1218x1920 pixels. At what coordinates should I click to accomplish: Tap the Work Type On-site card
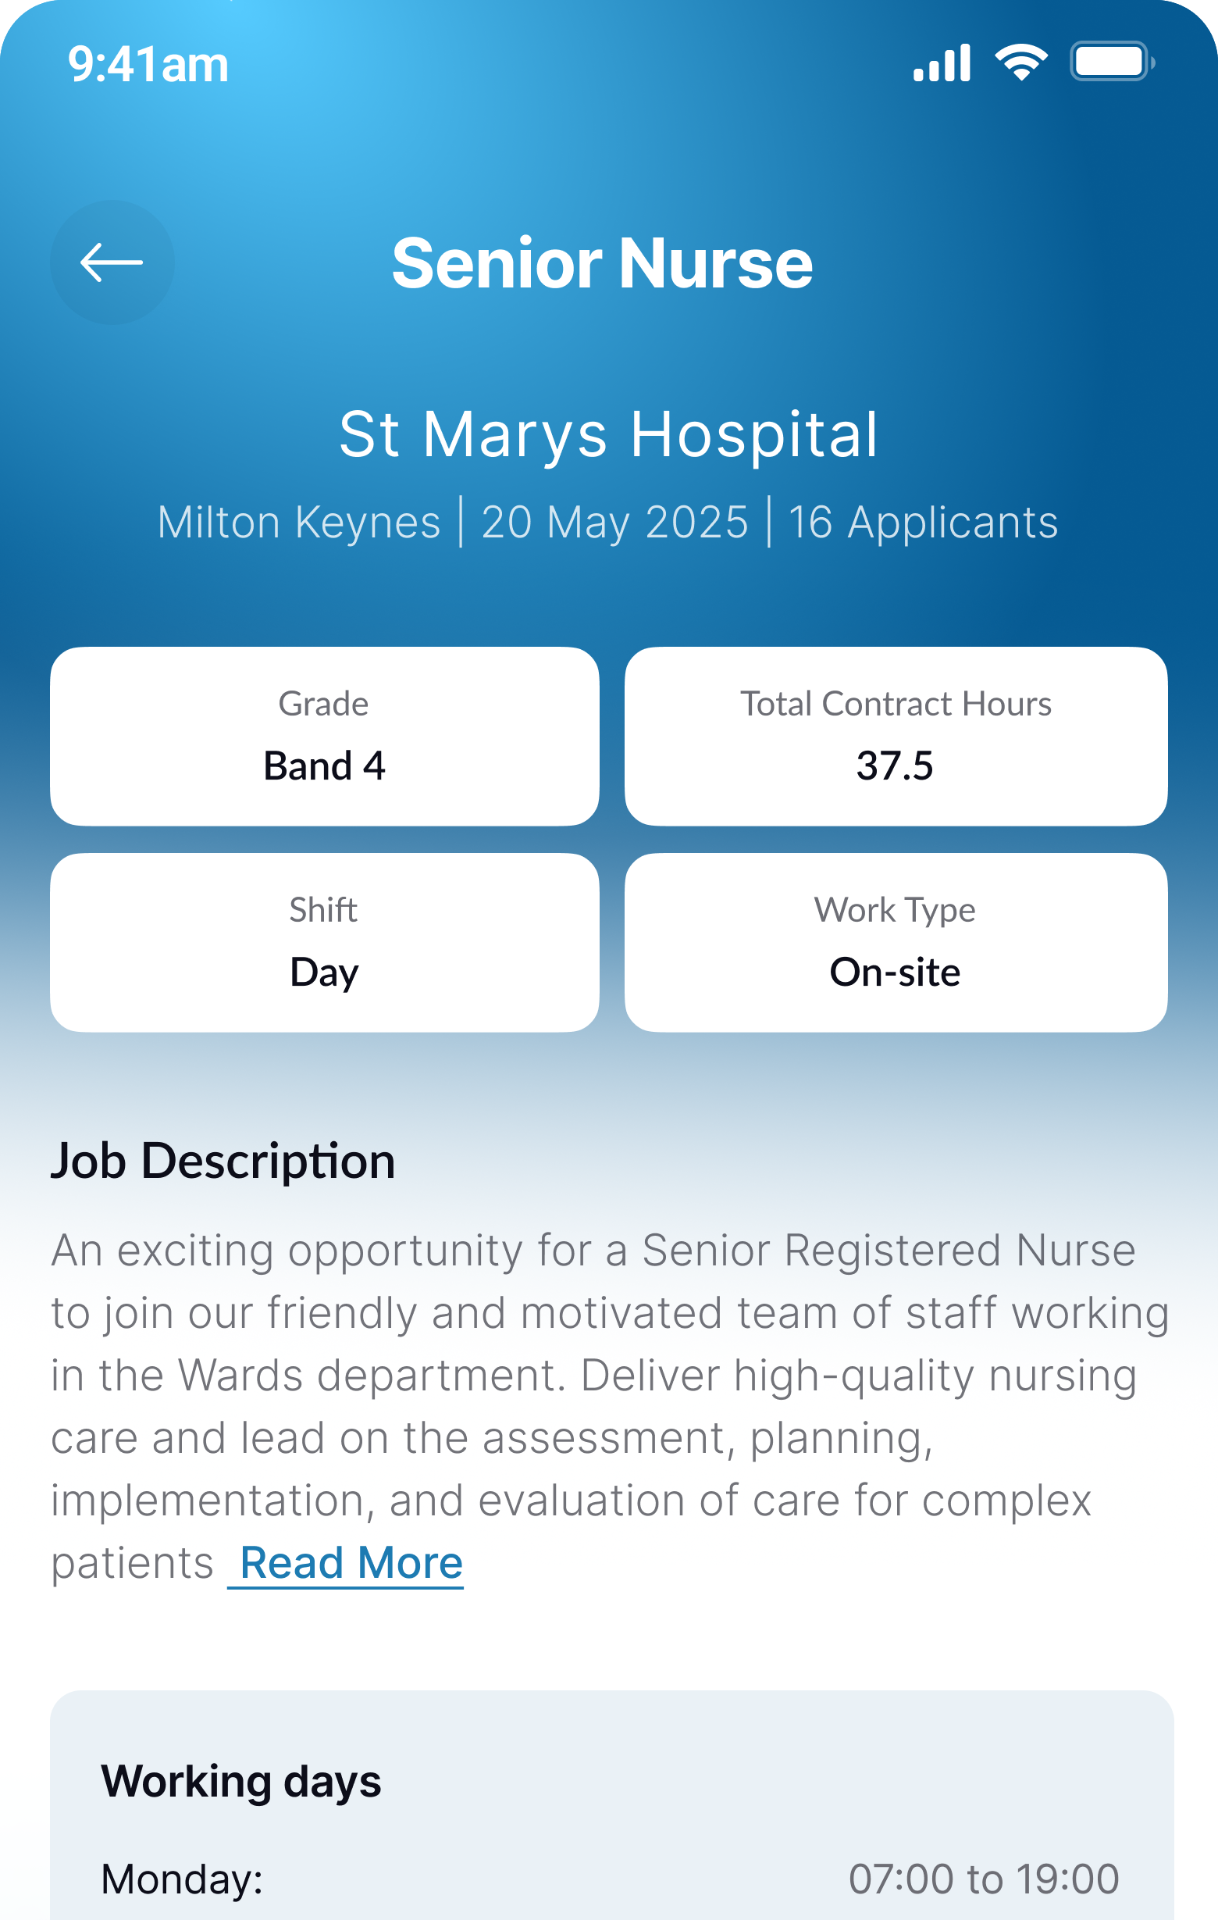[x=896, y=942]
